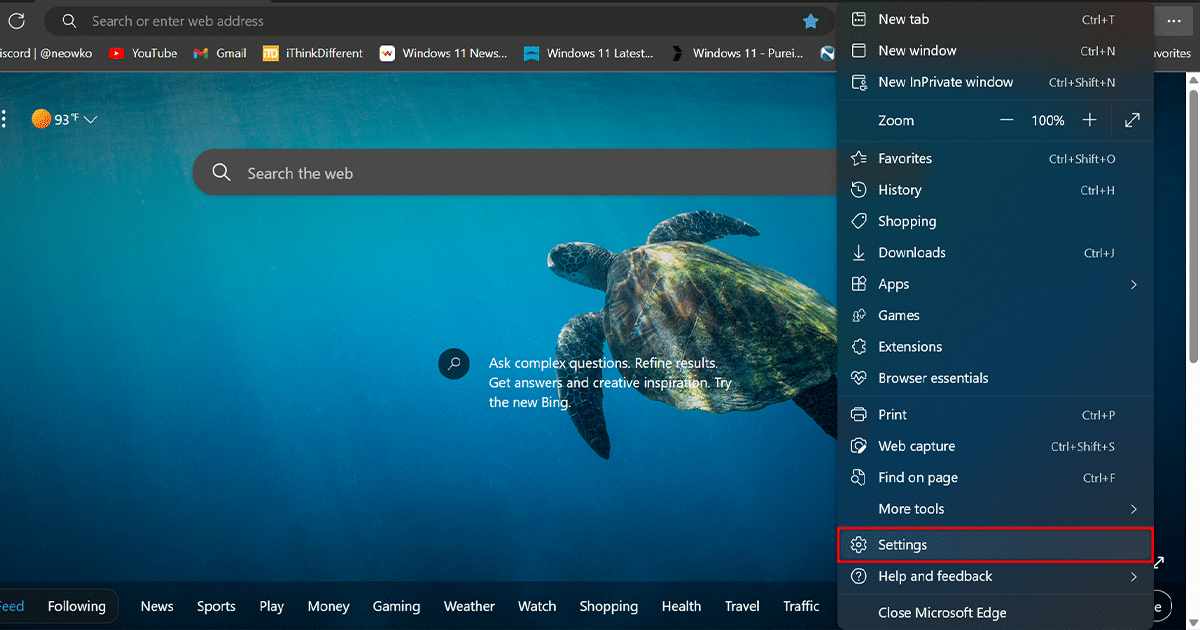This screenshot has height=630, width=1200.
Task: Choose Browser essentials in the menu
Action: click(x=932, y=378)
